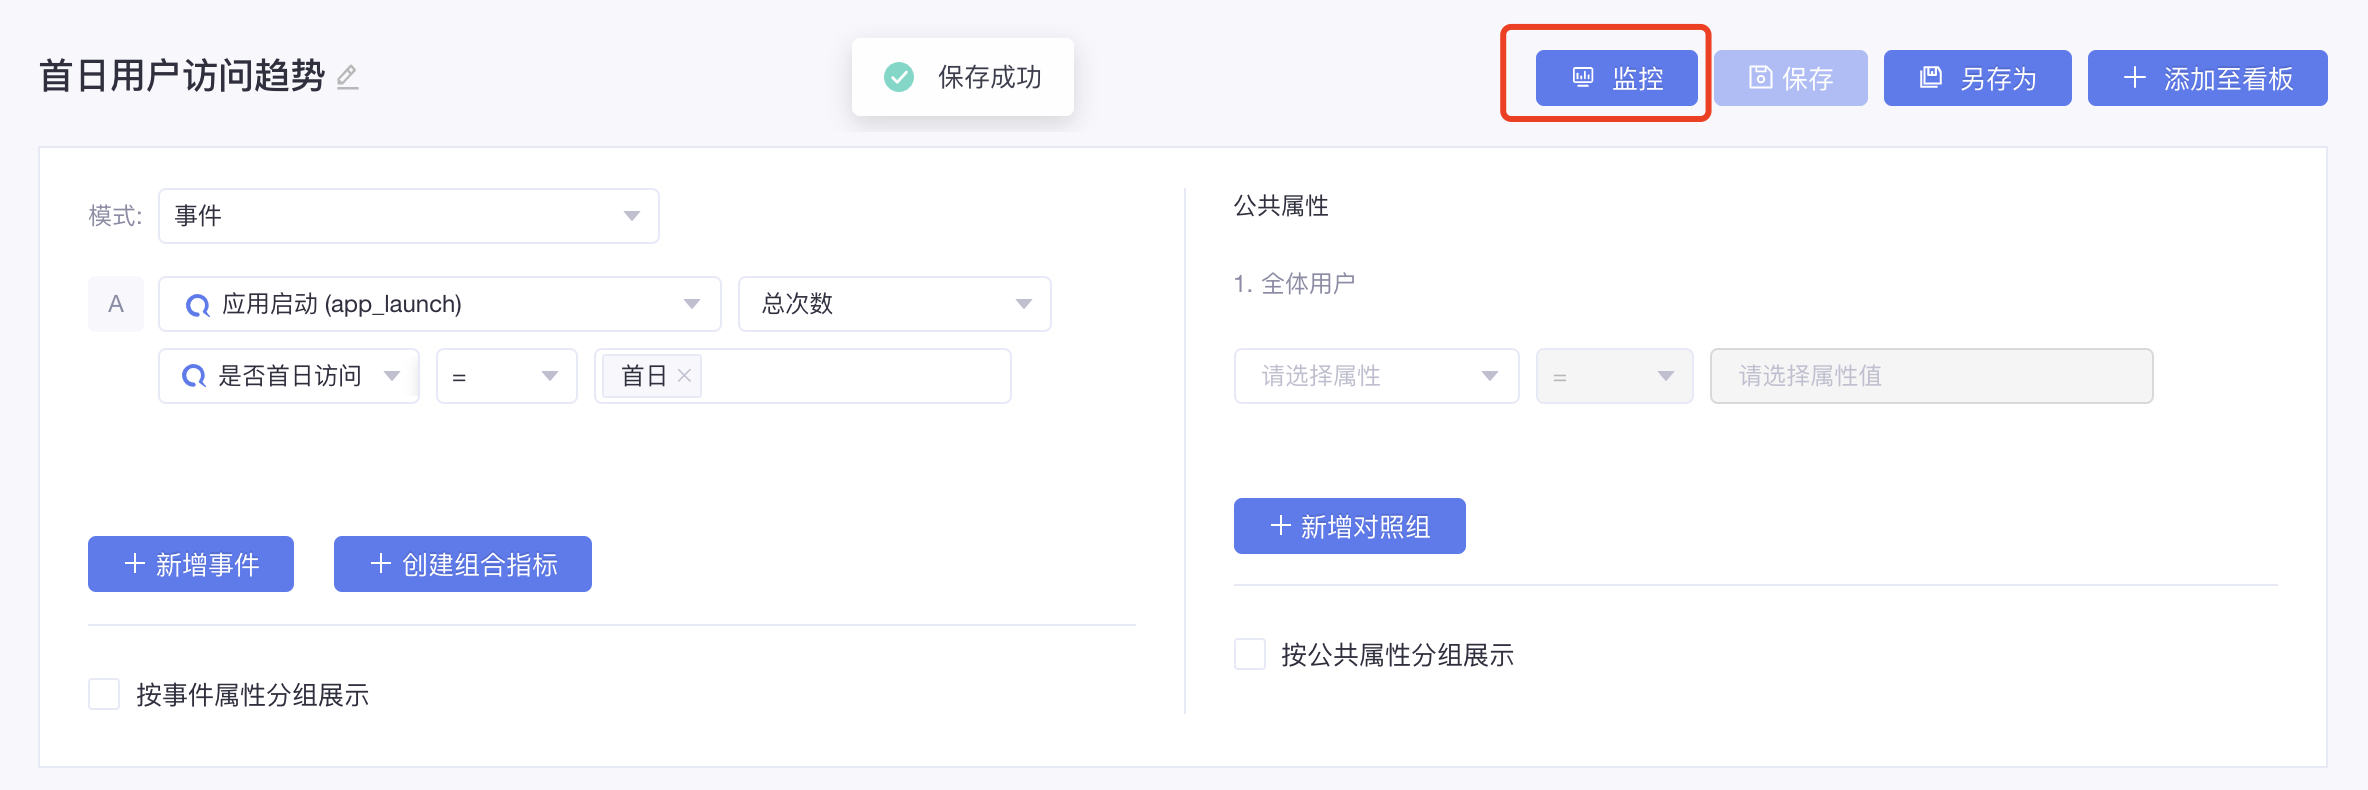The image size is (2368, 790).
Task: Open the 模式 事件 dropdown
Action: coord(409,216)
